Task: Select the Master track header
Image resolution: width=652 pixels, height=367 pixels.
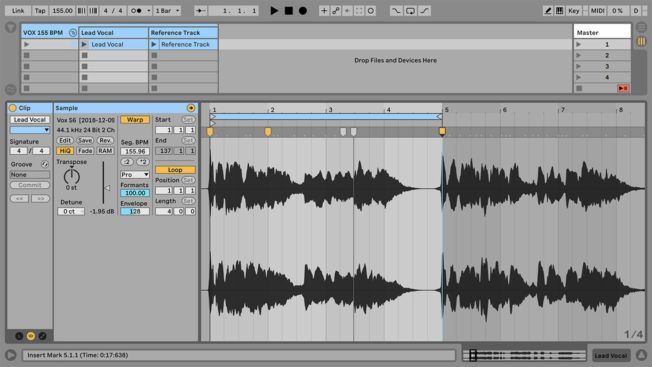Action: pos(602,32)
